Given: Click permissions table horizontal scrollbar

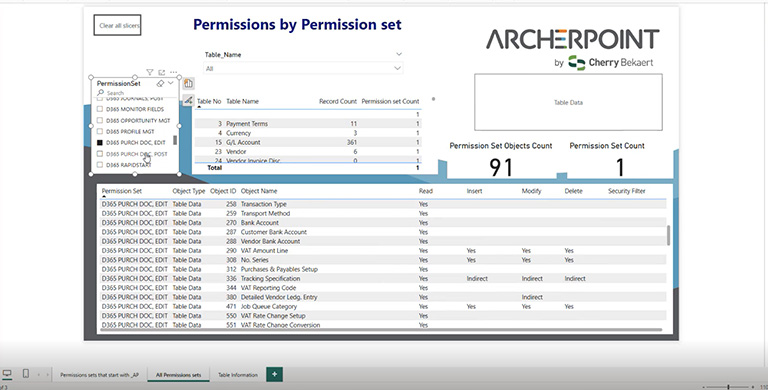Looking at the screenshot, I should 382,330.
